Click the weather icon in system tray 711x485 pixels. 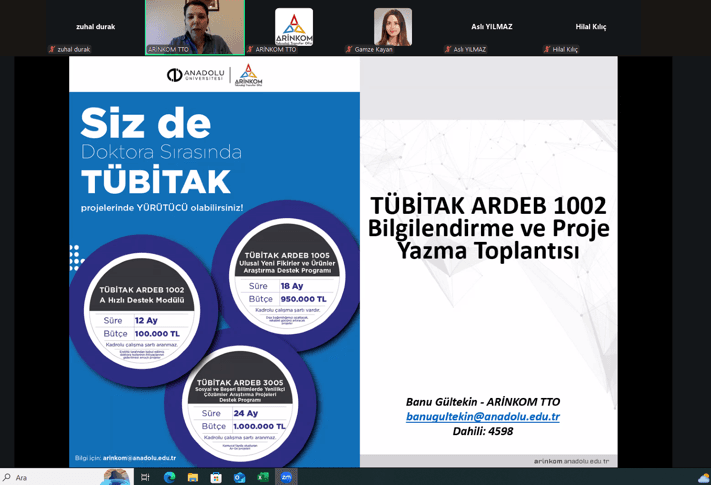point(703,477)
